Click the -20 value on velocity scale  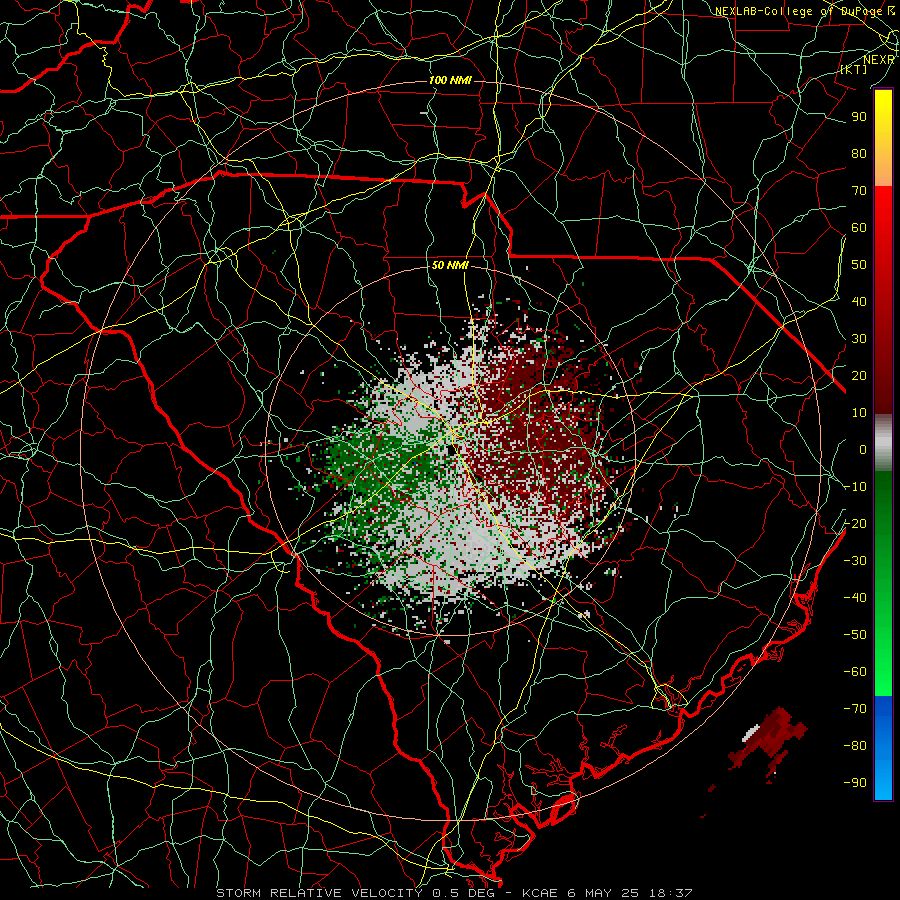pos(855,523)
